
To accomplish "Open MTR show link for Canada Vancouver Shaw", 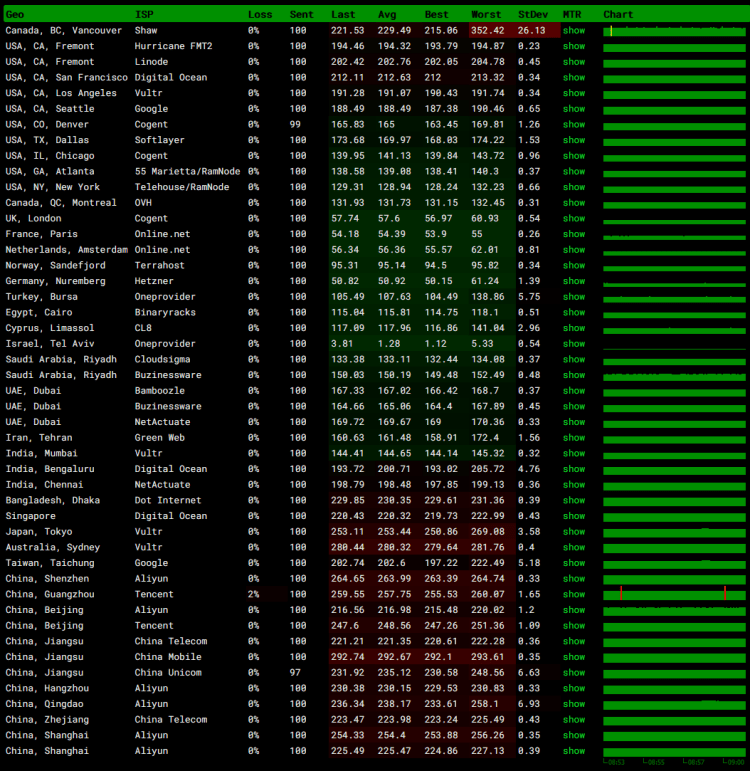I will [574, 31].
